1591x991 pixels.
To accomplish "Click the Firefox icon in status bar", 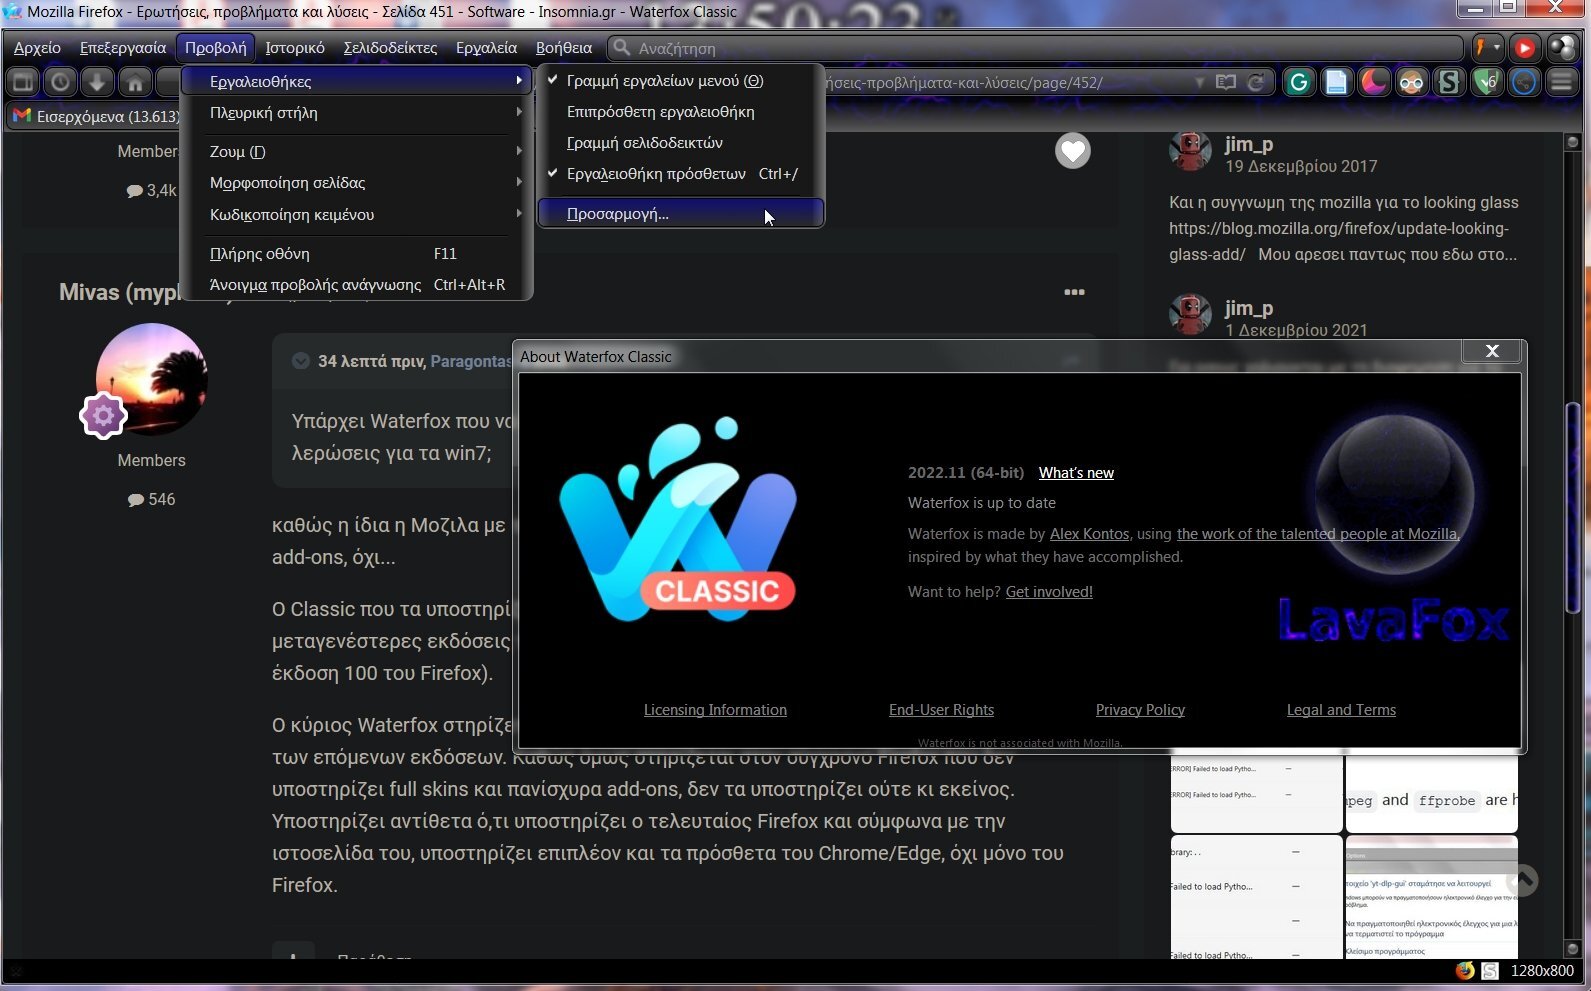I will click(1465, 970).
